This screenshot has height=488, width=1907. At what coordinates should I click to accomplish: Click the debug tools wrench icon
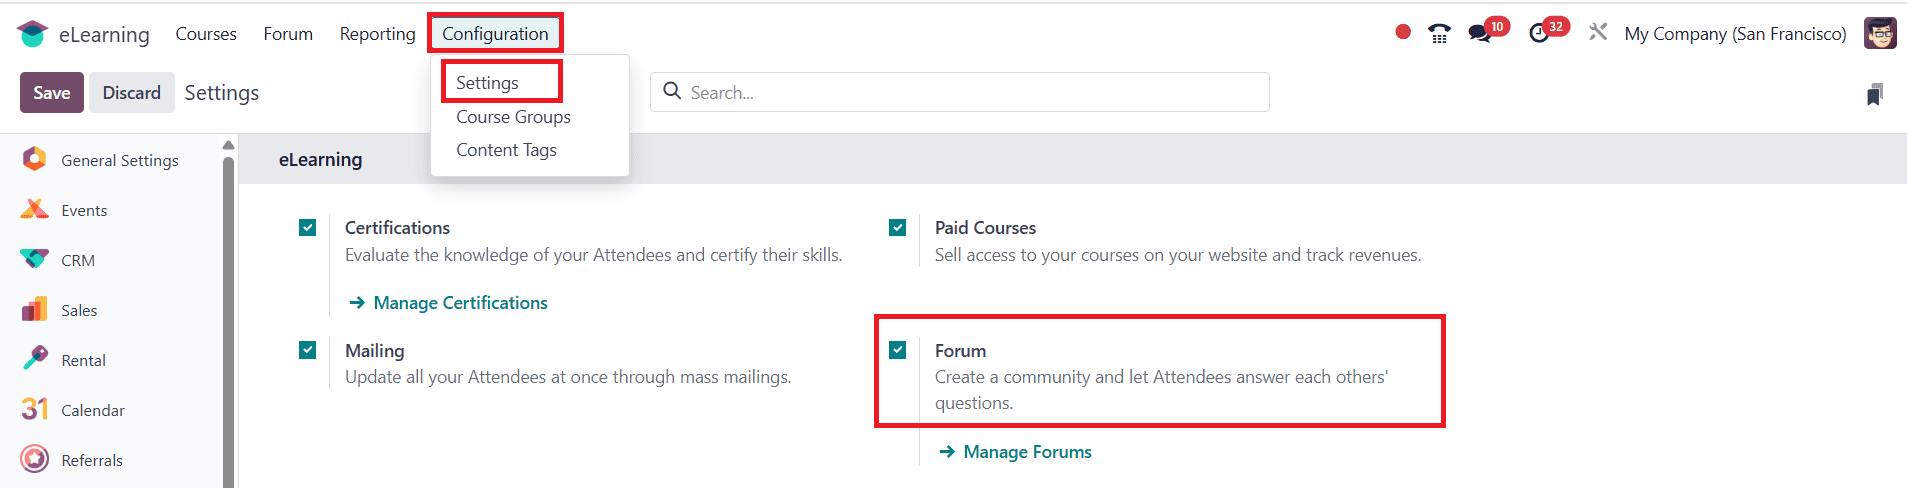coord(1598,32)
